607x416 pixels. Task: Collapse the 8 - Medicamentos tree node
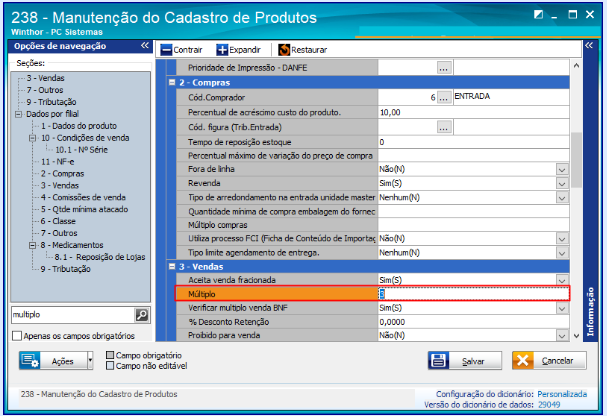click(33, 245)
